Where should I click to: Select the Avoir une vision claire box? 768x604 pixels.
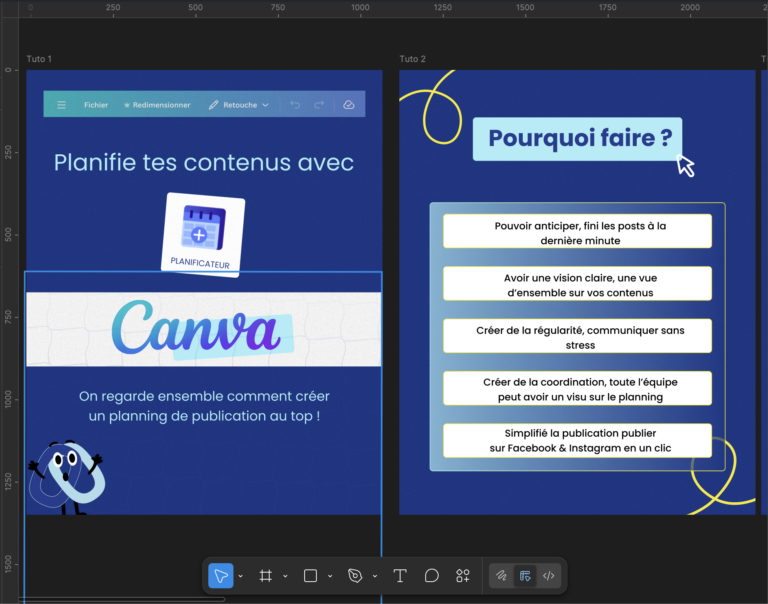577,284
